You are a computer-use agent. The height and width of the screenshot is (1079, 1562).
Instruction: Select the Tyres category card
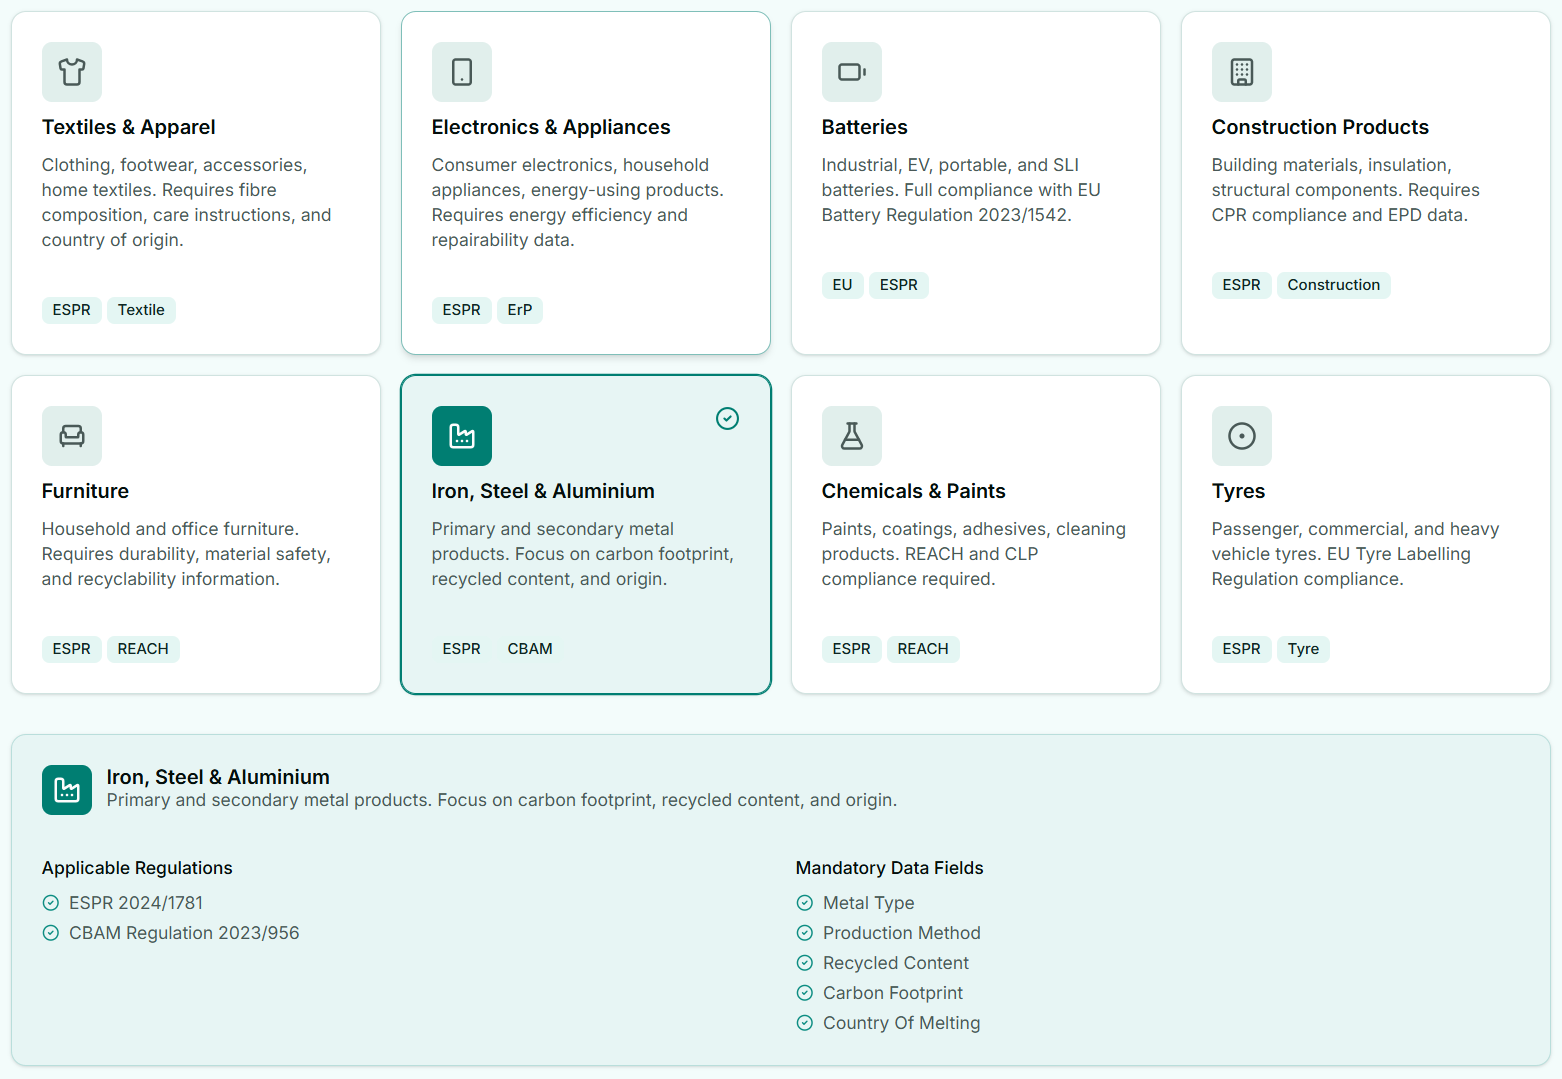click(1365, 533)
